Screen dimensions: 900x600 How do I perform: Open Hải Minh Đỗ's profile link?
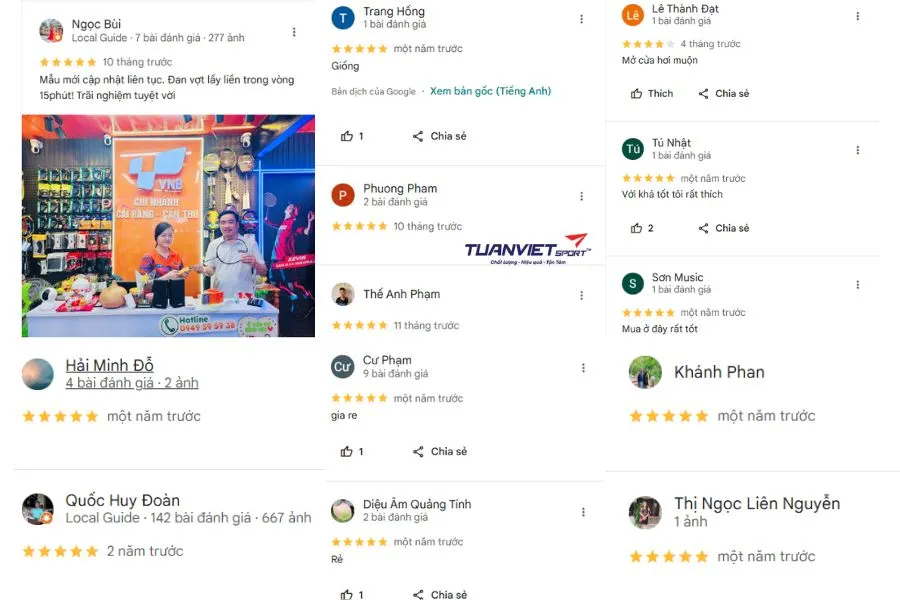click(x=110, y=365)
